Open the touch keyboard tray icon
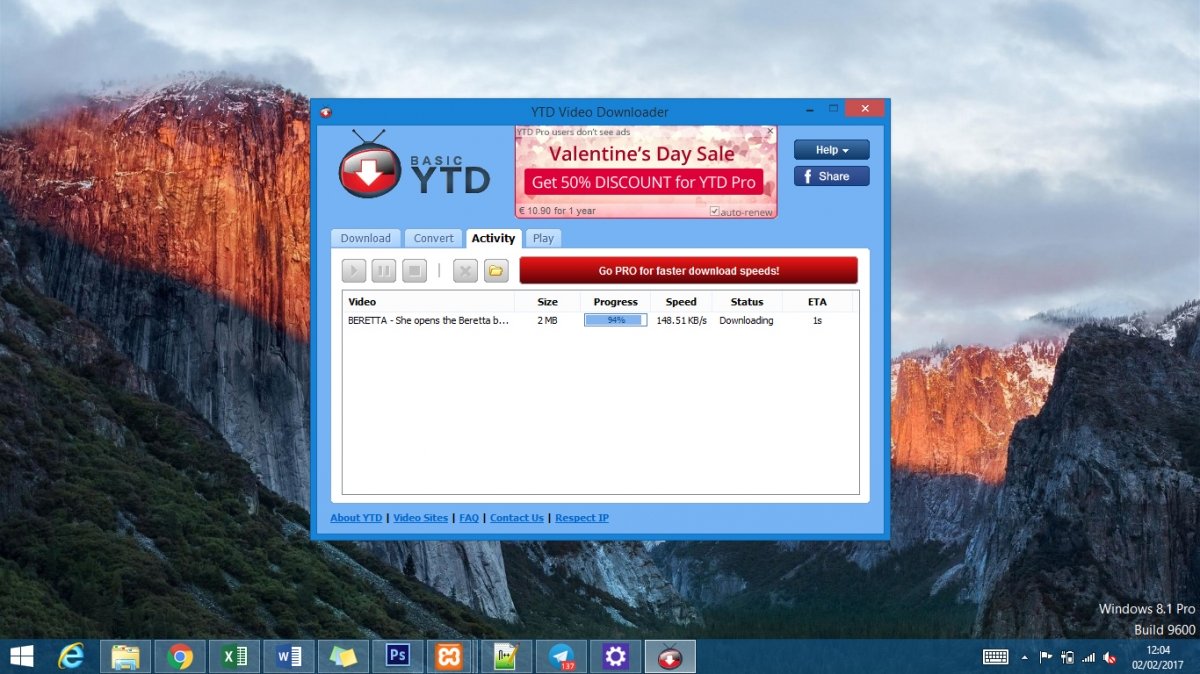Screen dimensions: 1200x674 coord(995,657)
